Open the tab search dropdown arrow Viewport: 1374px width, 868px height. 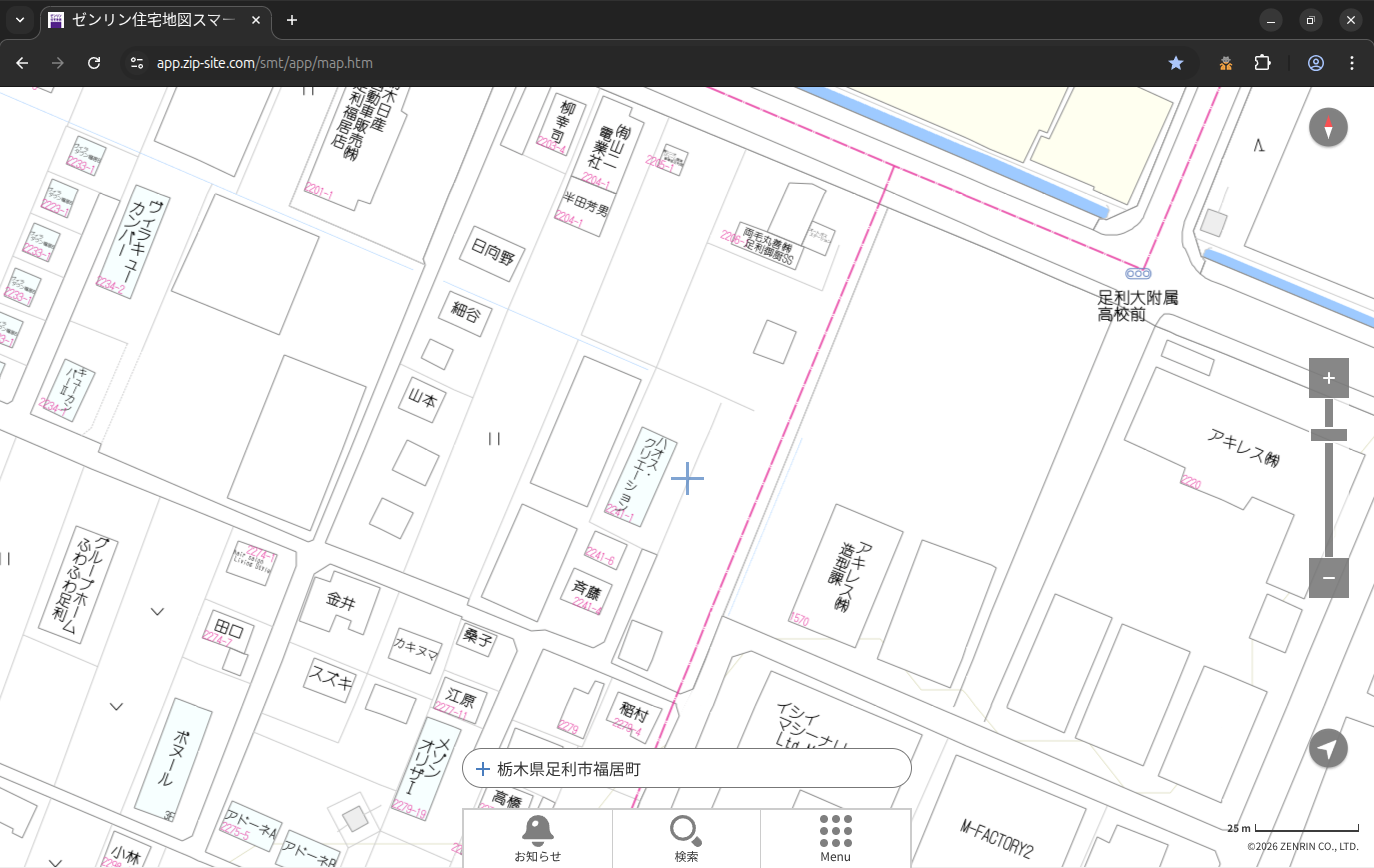click(20, 20)
